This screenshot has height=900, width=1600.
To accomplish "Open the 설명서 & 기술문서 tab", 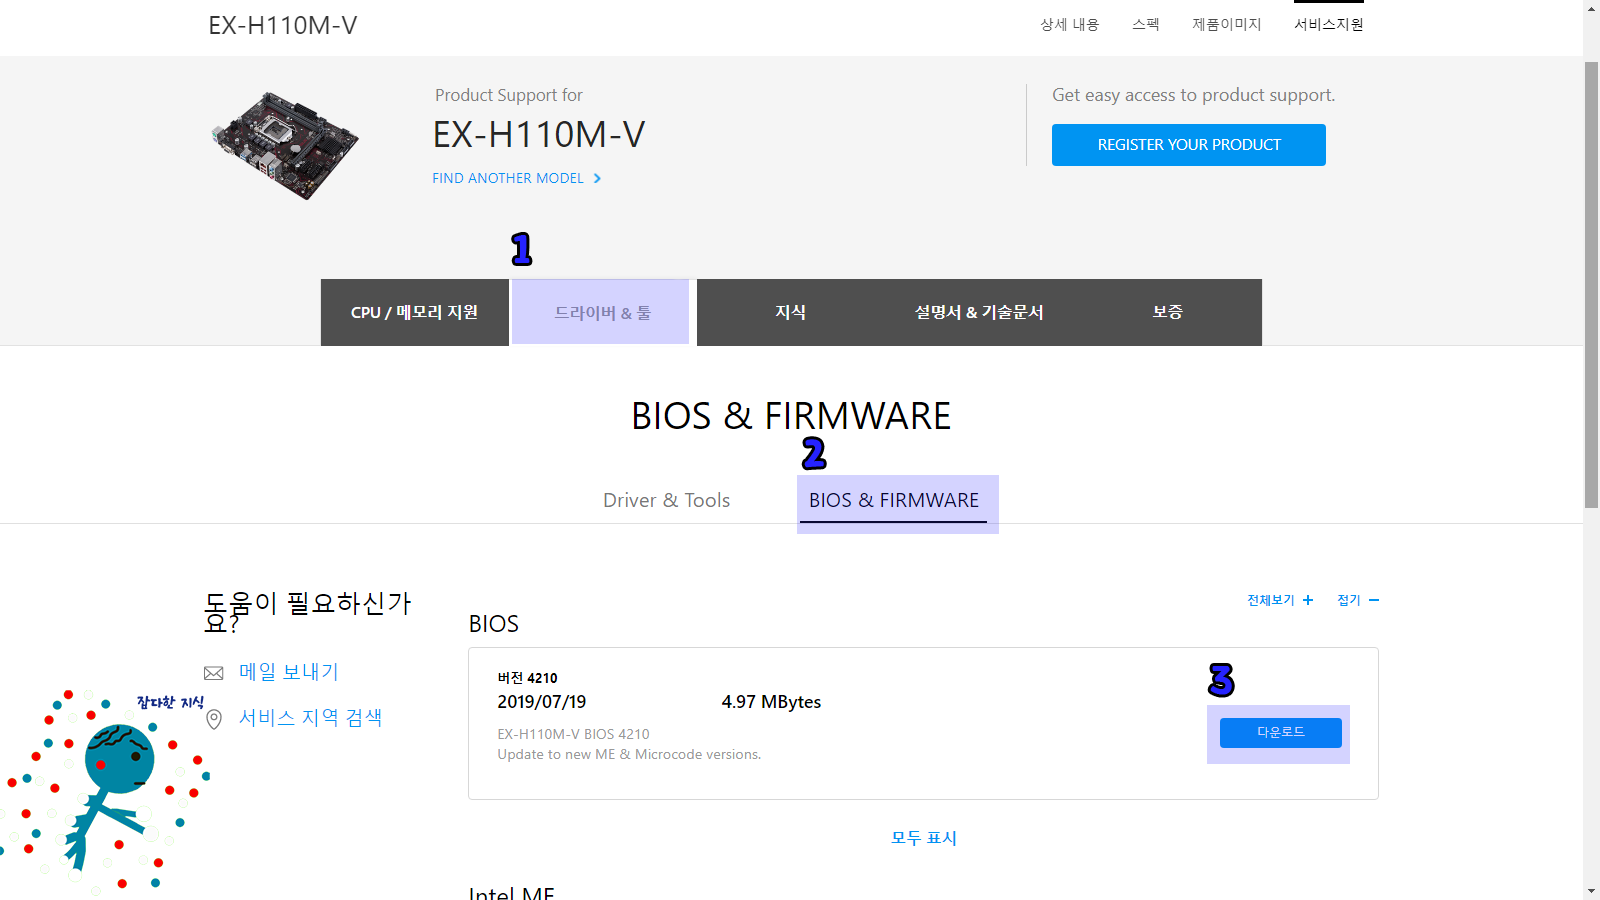I will 979,312.
